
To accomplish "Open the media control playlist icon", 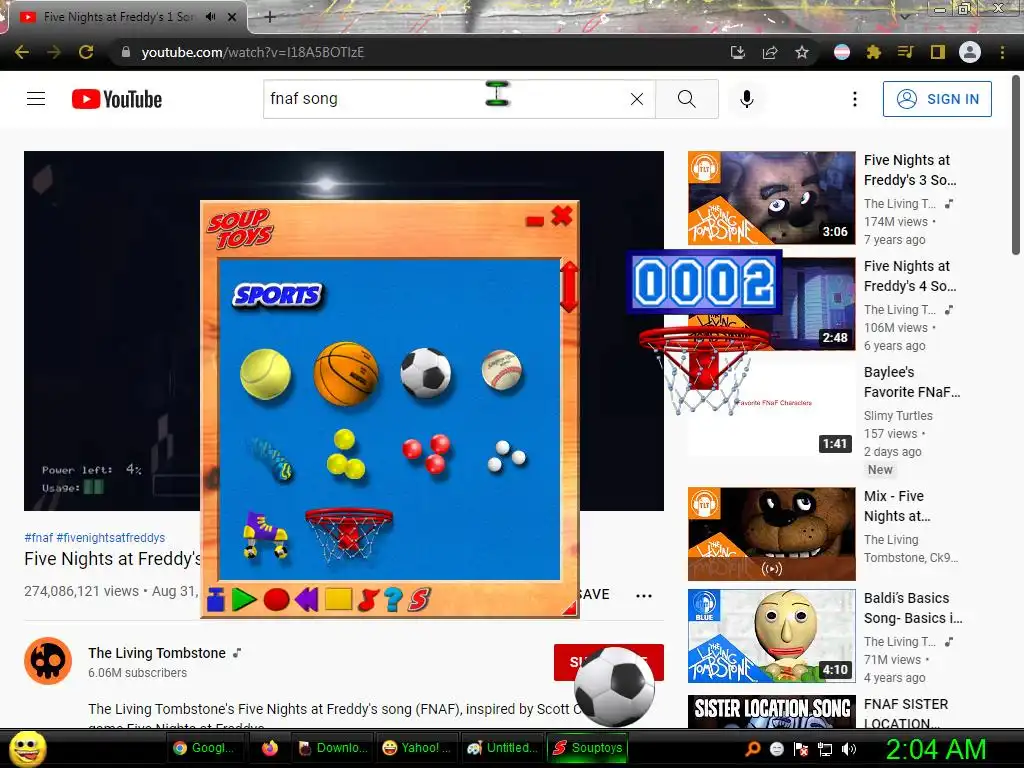I will point(906,52).
